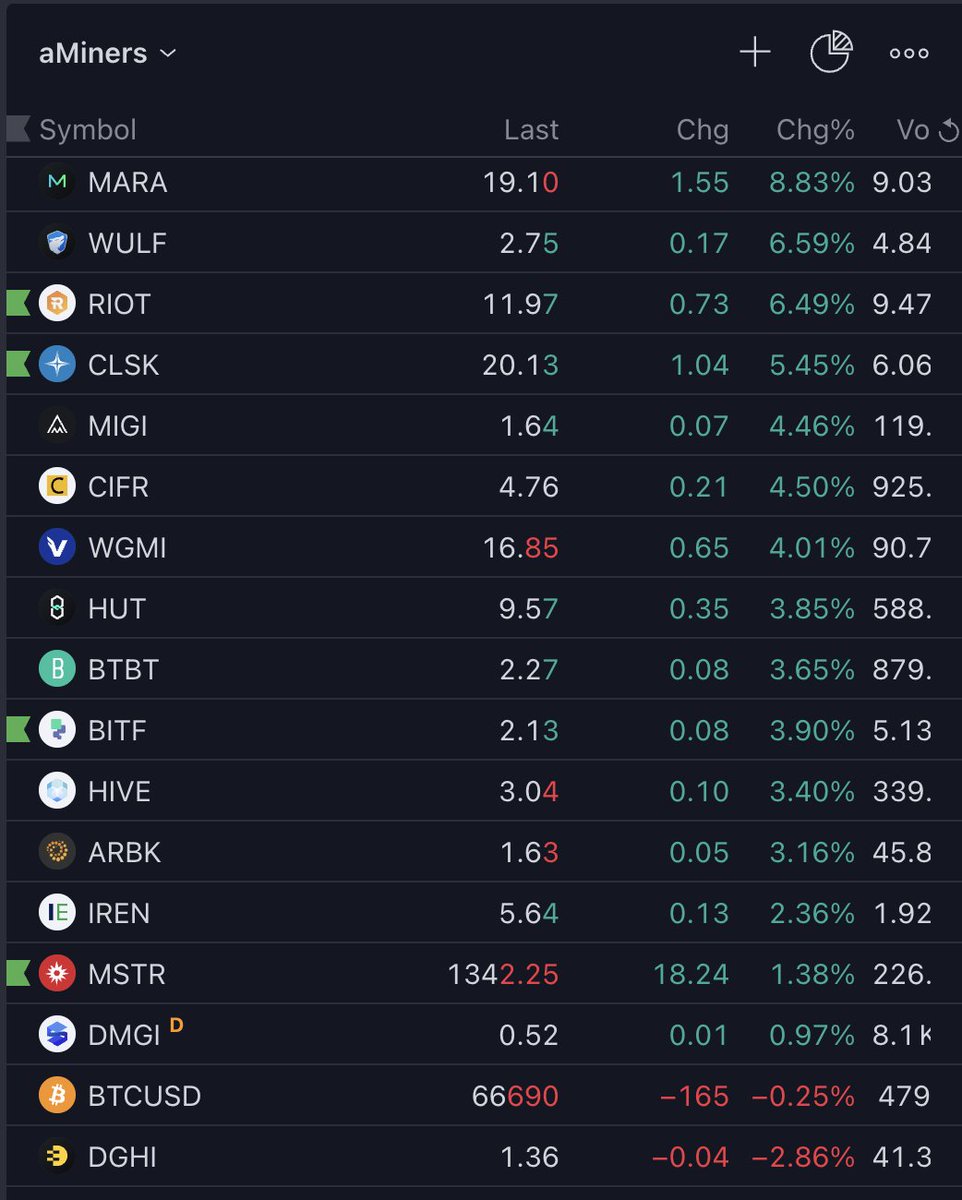Add a symbol with the plus icon
This screenshot has height=1200, width=962.
(755, 53)
